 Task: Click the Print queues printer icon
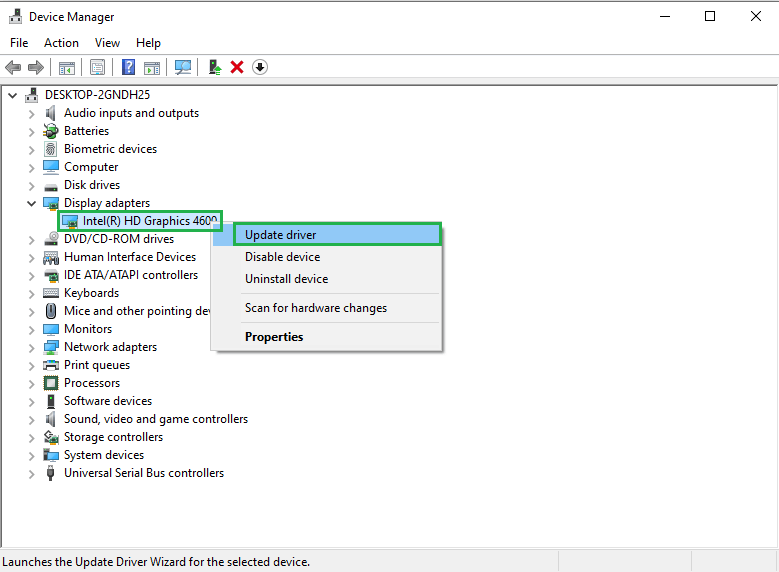coord(51,365)
